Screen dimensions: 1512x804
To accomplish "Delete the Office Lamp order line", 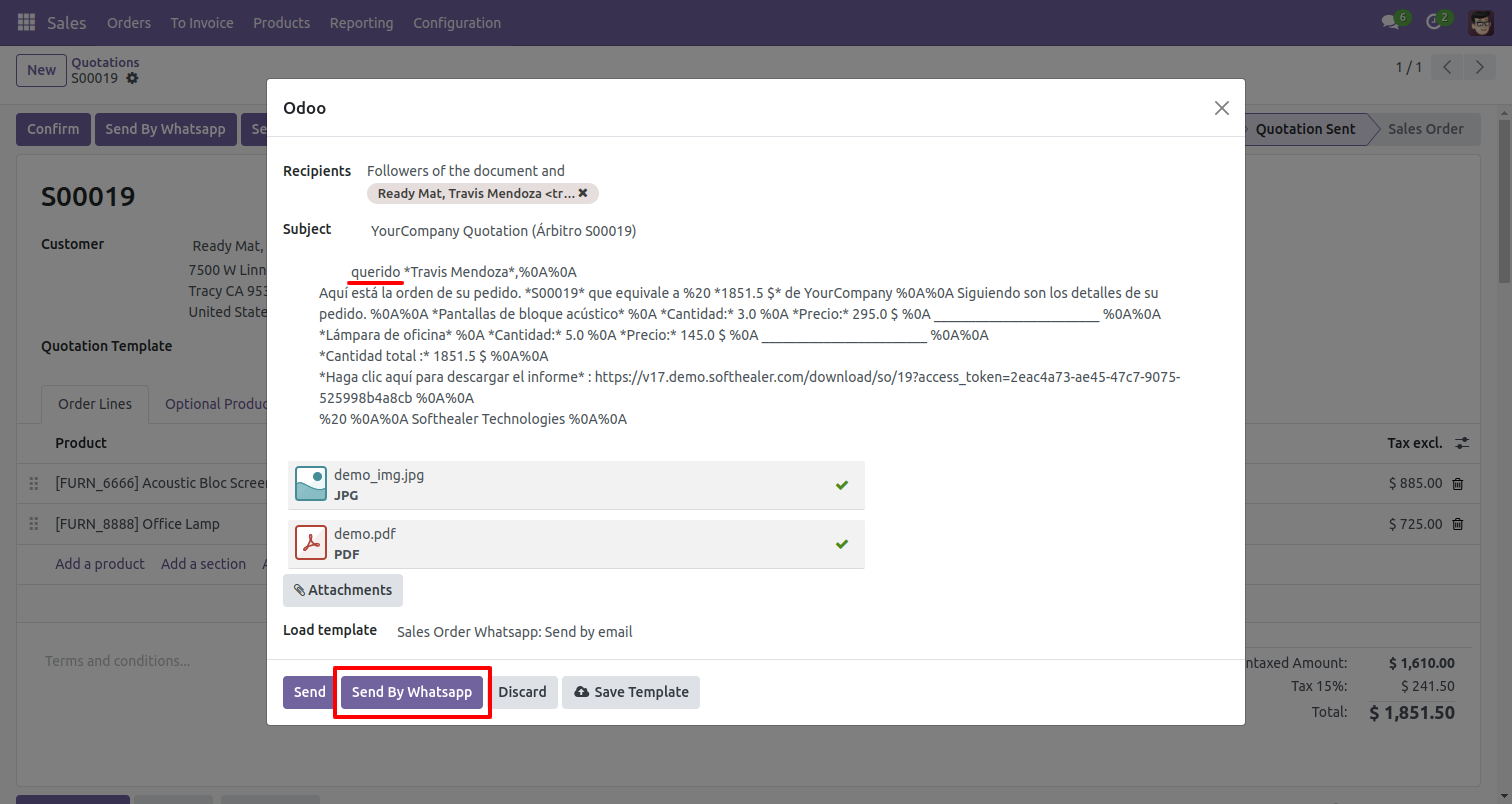I will tap(1457, 524).
